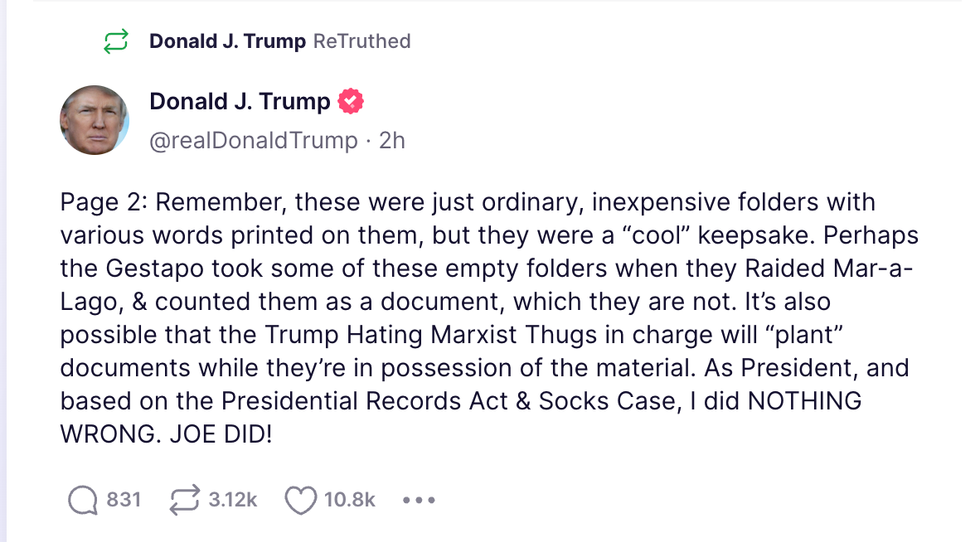The image size is (980, 542).
Task: Click the word "Gestapo" in the post
Action: [x=143, y=269]
